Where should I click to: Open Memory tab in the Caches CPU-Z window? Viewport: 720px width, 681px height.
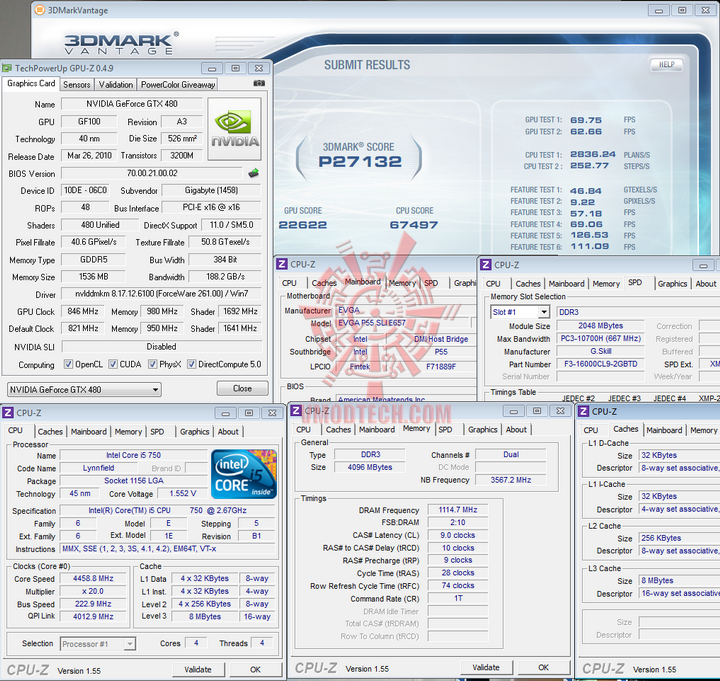click(x=703, y=430)
